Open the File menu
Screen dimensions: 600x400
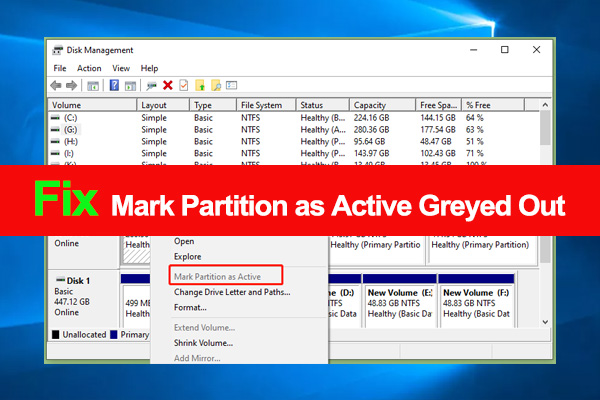(x=60, y=69)
